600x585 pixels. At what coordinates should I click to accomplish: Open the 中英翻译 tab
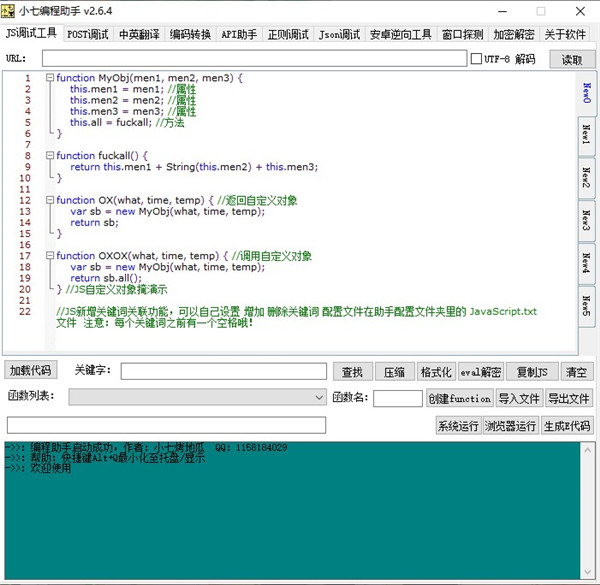[139, 34]
